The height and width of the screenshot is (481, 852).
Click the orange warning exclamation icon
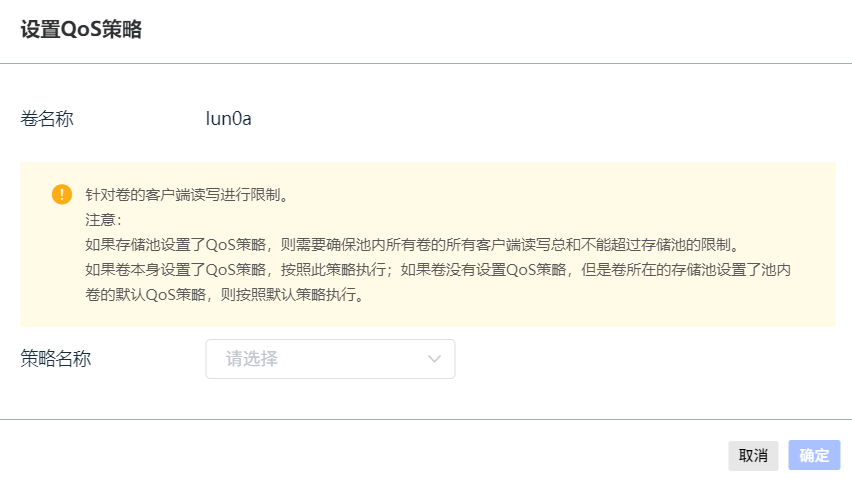(x=62, y=194)
